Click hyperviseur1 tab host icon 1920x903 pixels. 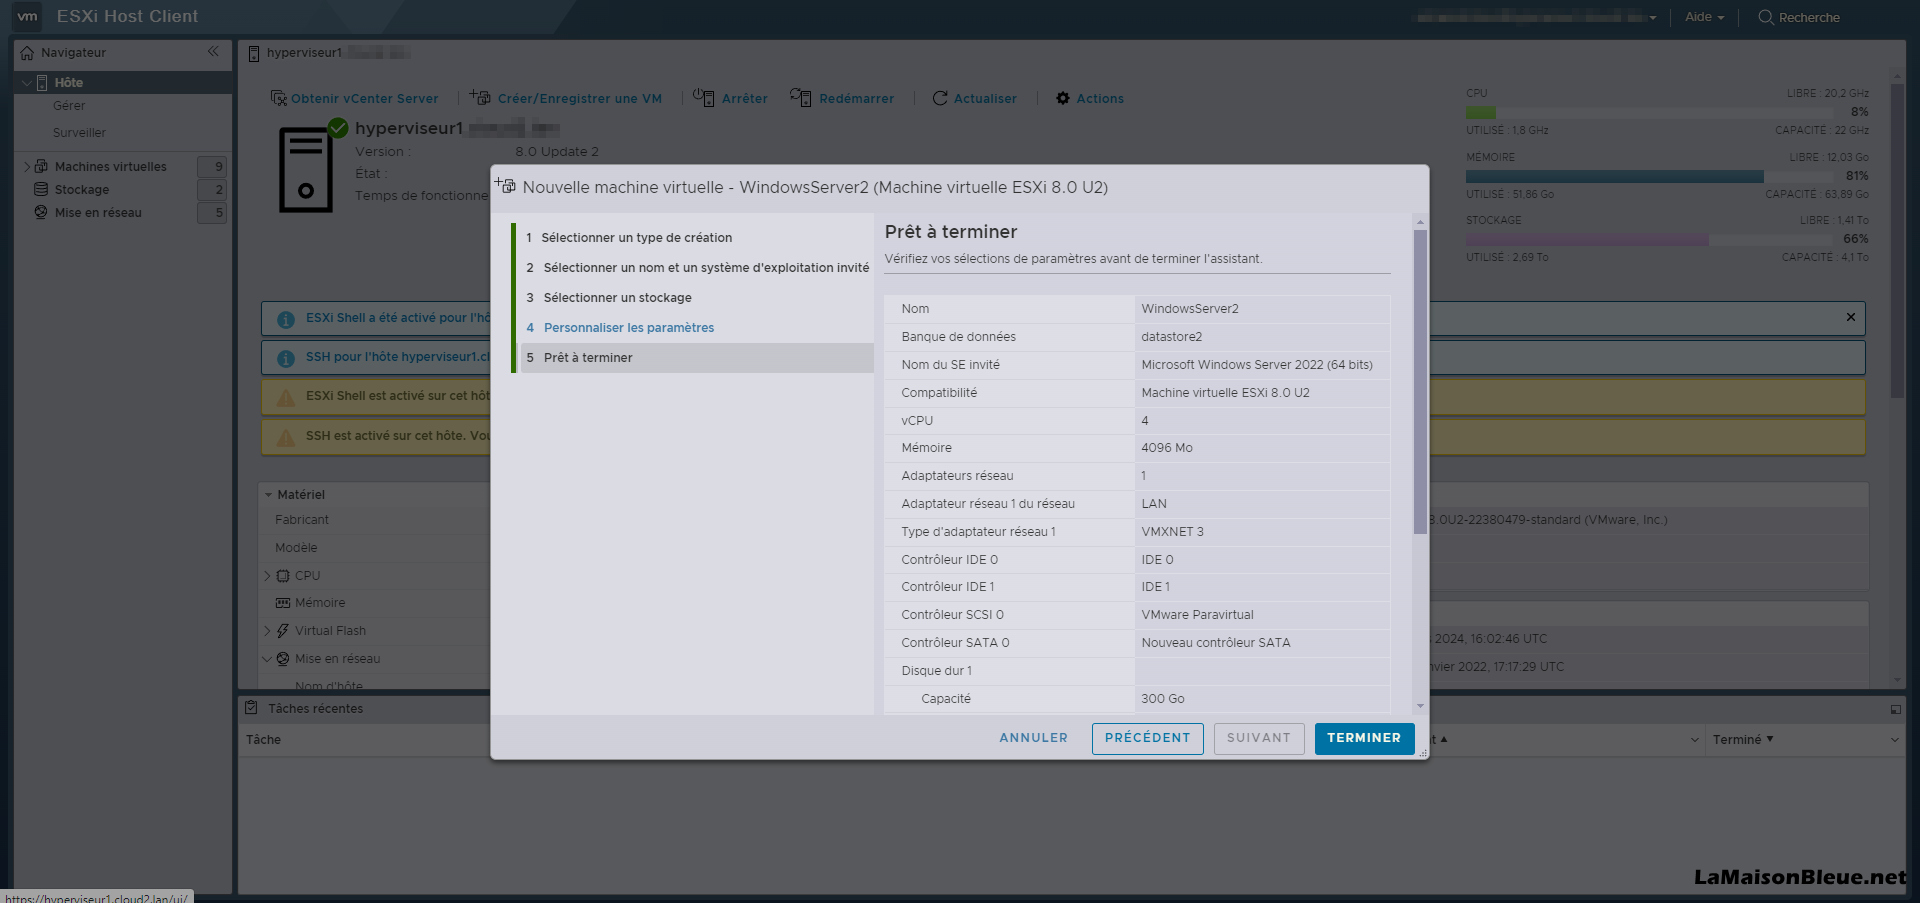coord(254,53)
